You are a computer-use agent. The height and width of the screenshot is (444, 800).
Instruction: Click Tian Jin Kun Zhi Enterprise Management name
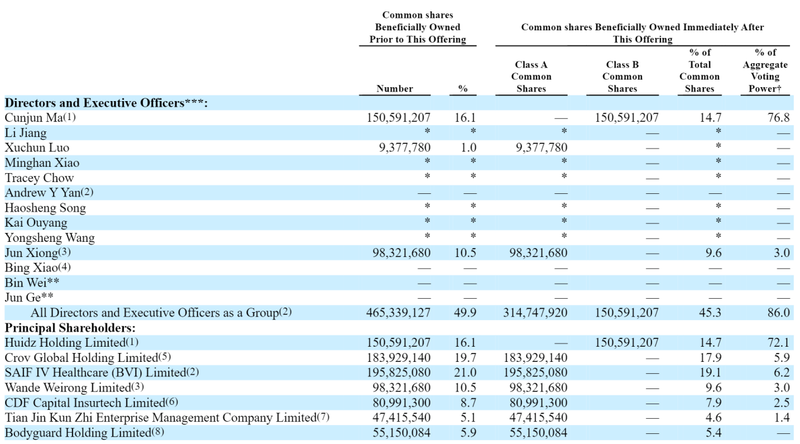click(x=167, y=417)
